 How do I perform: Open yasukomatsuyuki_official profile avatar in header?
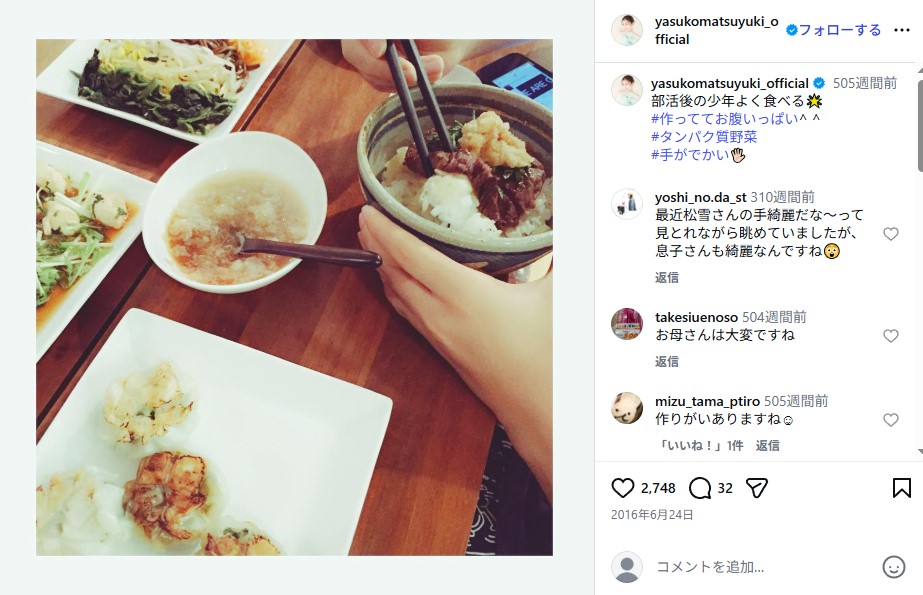point(627,30)
